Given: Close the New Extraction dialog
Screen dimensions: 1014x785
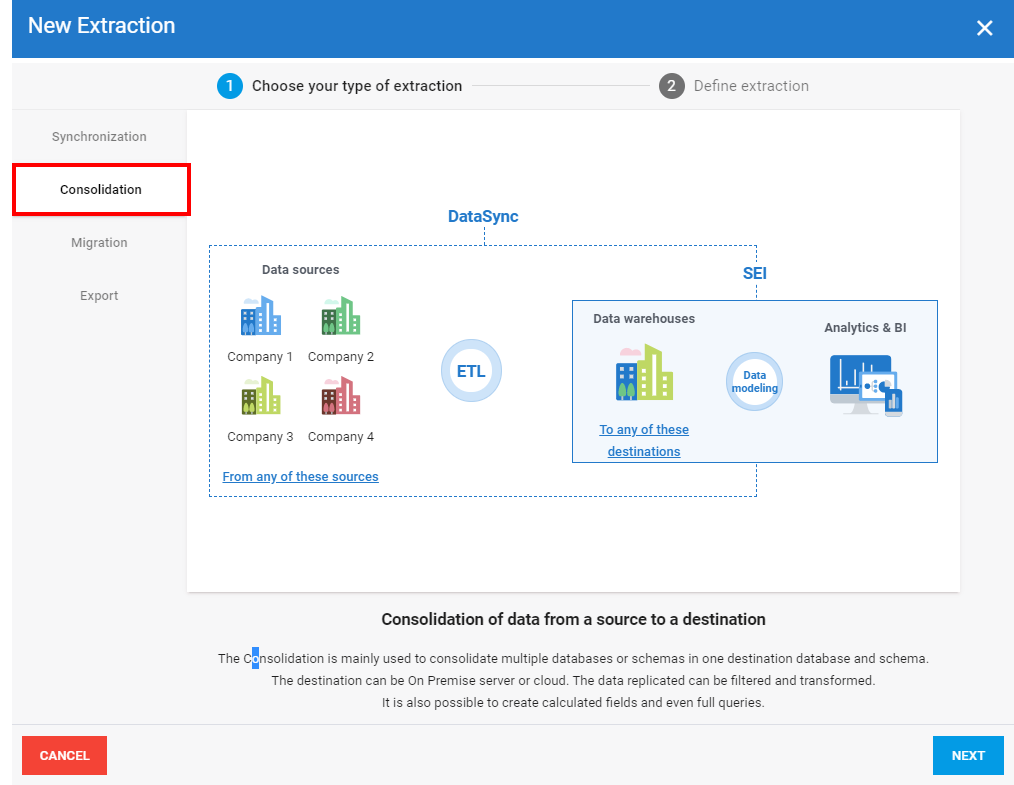Looking at the screenshot, I should pos(985,28).
